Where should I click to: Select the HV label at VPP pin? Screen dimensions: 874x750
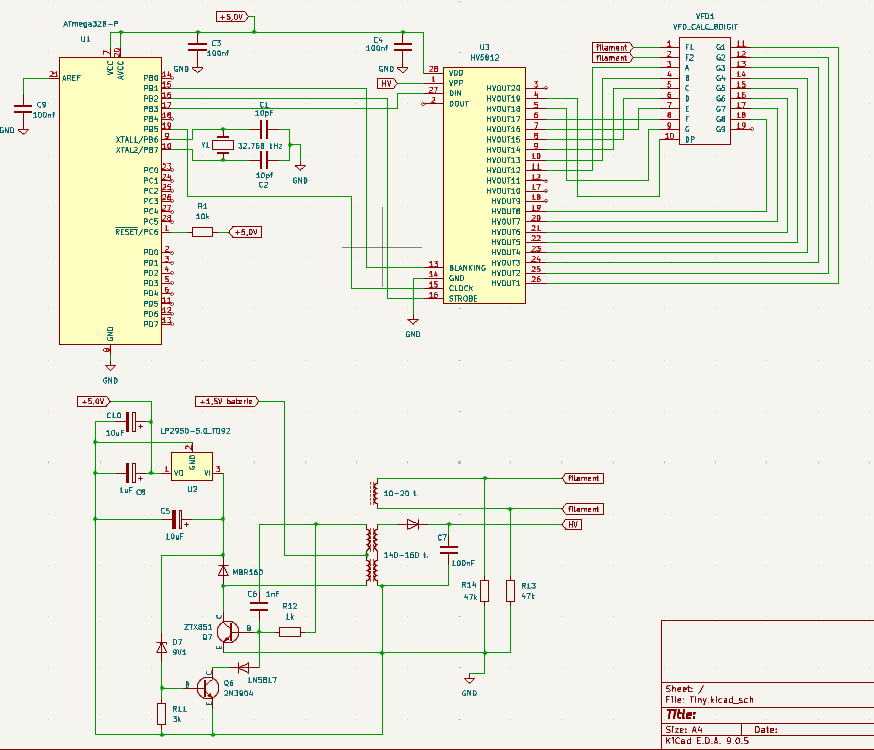pyautogui.click(x=387, y=84)
